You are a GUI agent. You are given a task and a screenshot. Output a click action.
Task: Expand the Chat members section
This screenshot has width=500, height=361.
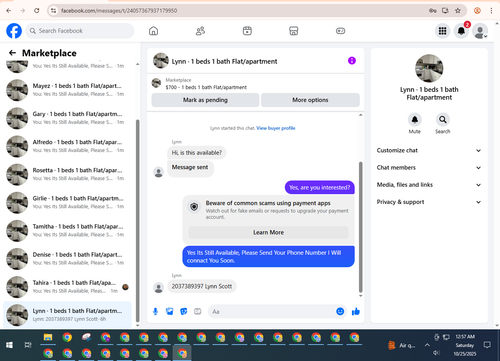pyautogui.click(x=429, y=168)
